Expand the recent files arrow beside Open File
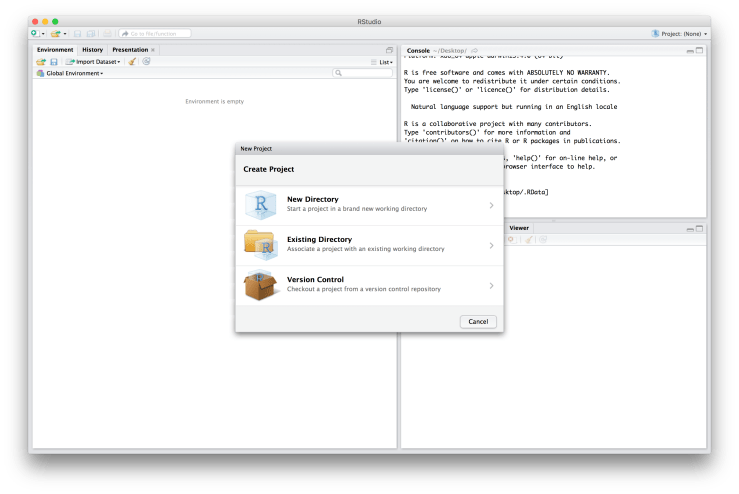Screen dimensions: 739x494 (65, 34)
